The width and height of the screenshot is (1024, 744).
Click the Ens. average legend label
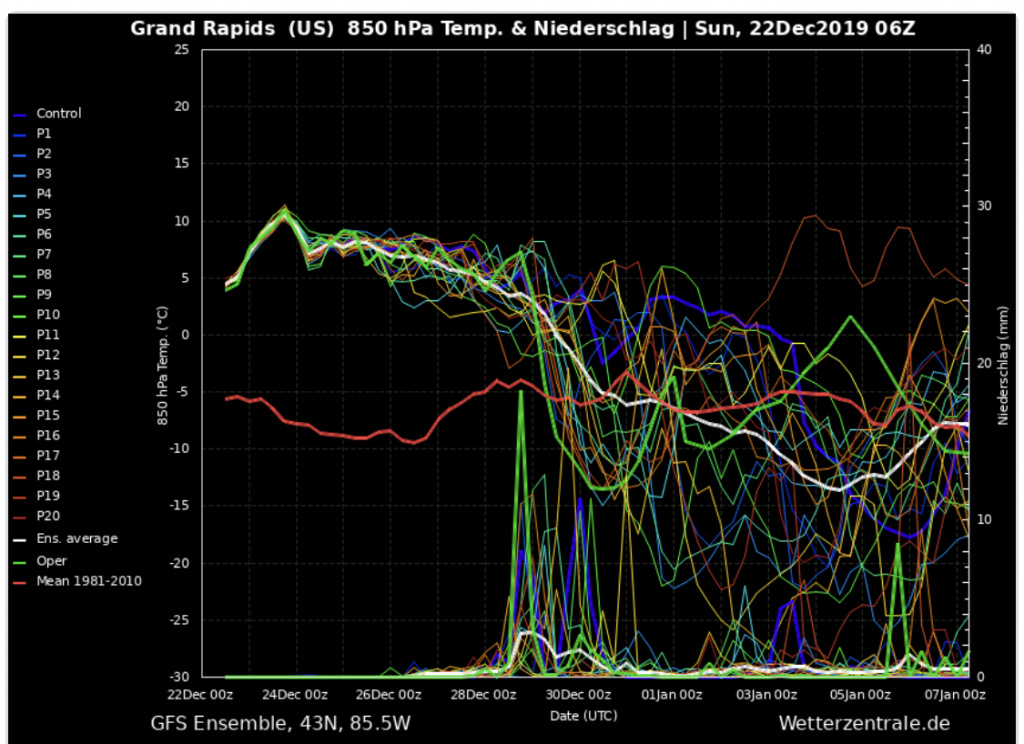(76, 539)
